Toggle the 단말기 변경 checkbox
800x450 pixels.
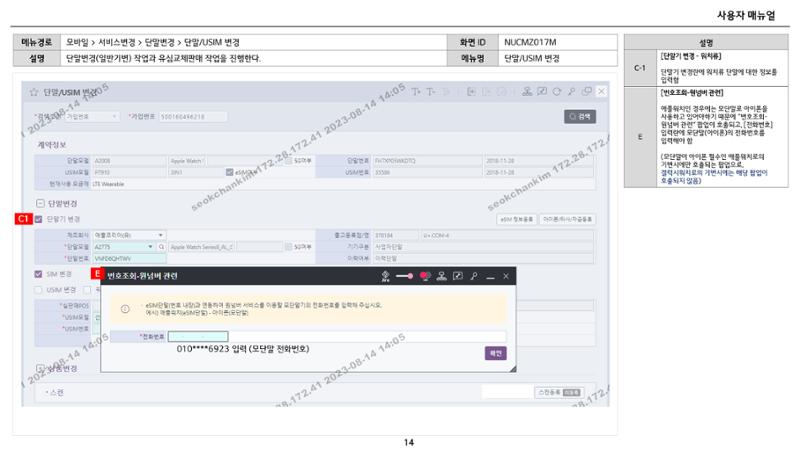coord(38,219)
